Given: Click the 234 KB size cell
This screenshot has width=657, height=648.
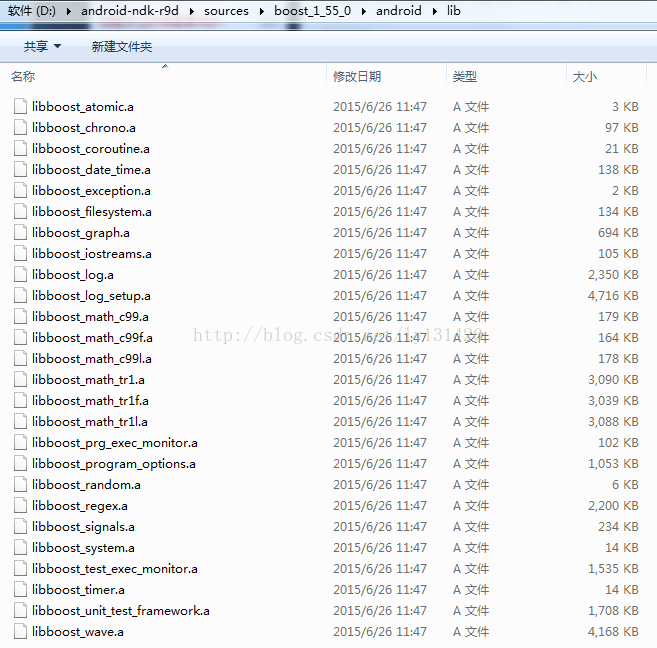Looking at the screenshot, I should coord(618,527).
